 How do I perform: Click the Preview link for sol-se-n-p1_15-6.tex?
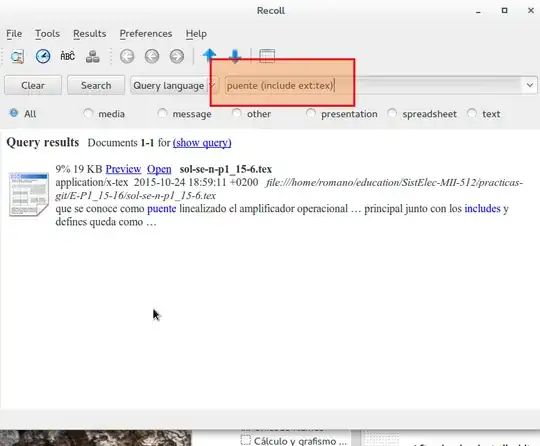[x=123, y=169]
